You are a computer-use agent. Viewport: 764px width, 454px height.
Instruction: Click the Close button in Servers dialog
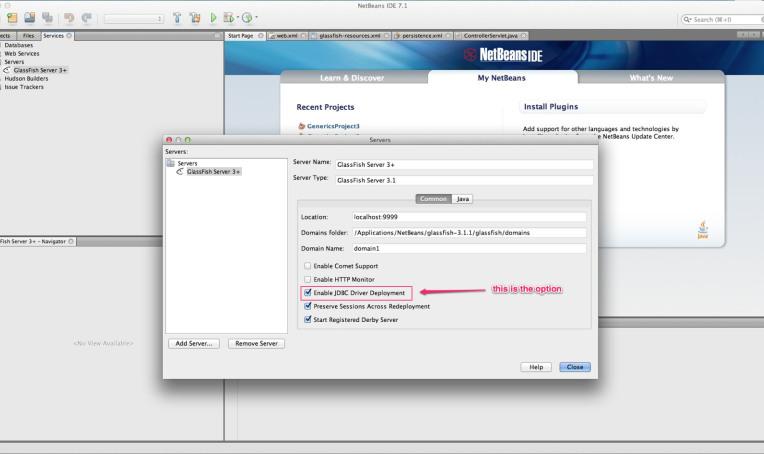[575, 367]
